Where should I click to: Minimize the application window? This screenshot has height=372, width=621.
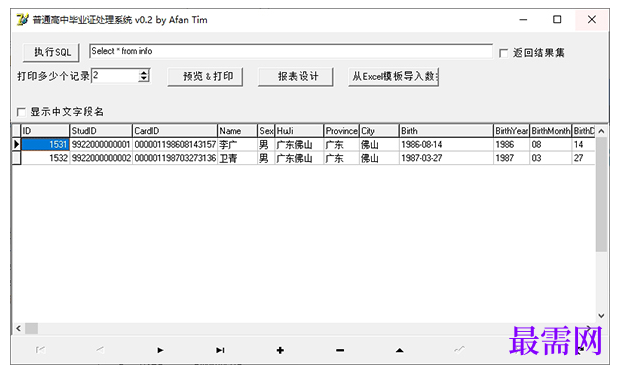click(523, 19)
